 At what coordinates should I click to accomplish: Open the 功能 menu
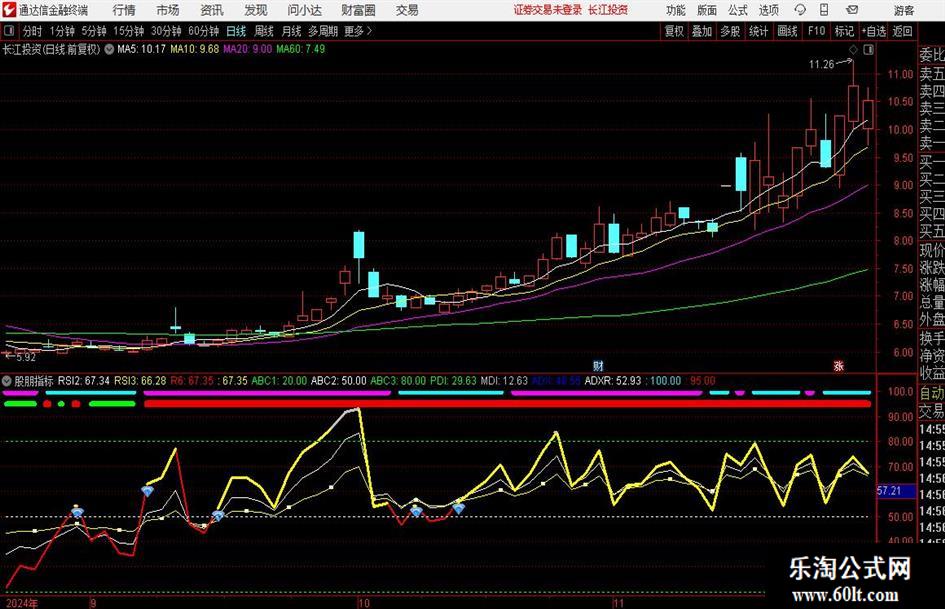676,10
